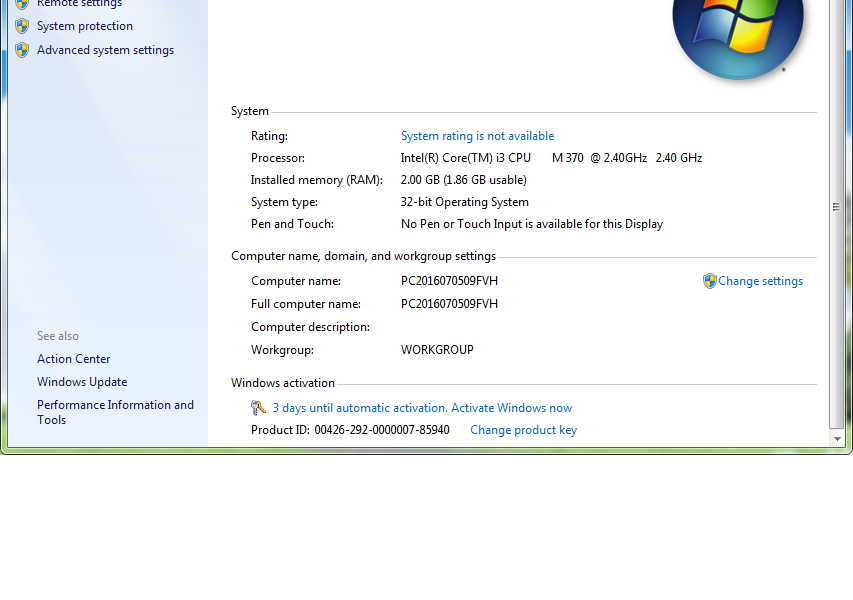Screen dimensions: 853x600
Task: Click Activate Windows now link
Action: pyautogui.click(x=511, y=408)
